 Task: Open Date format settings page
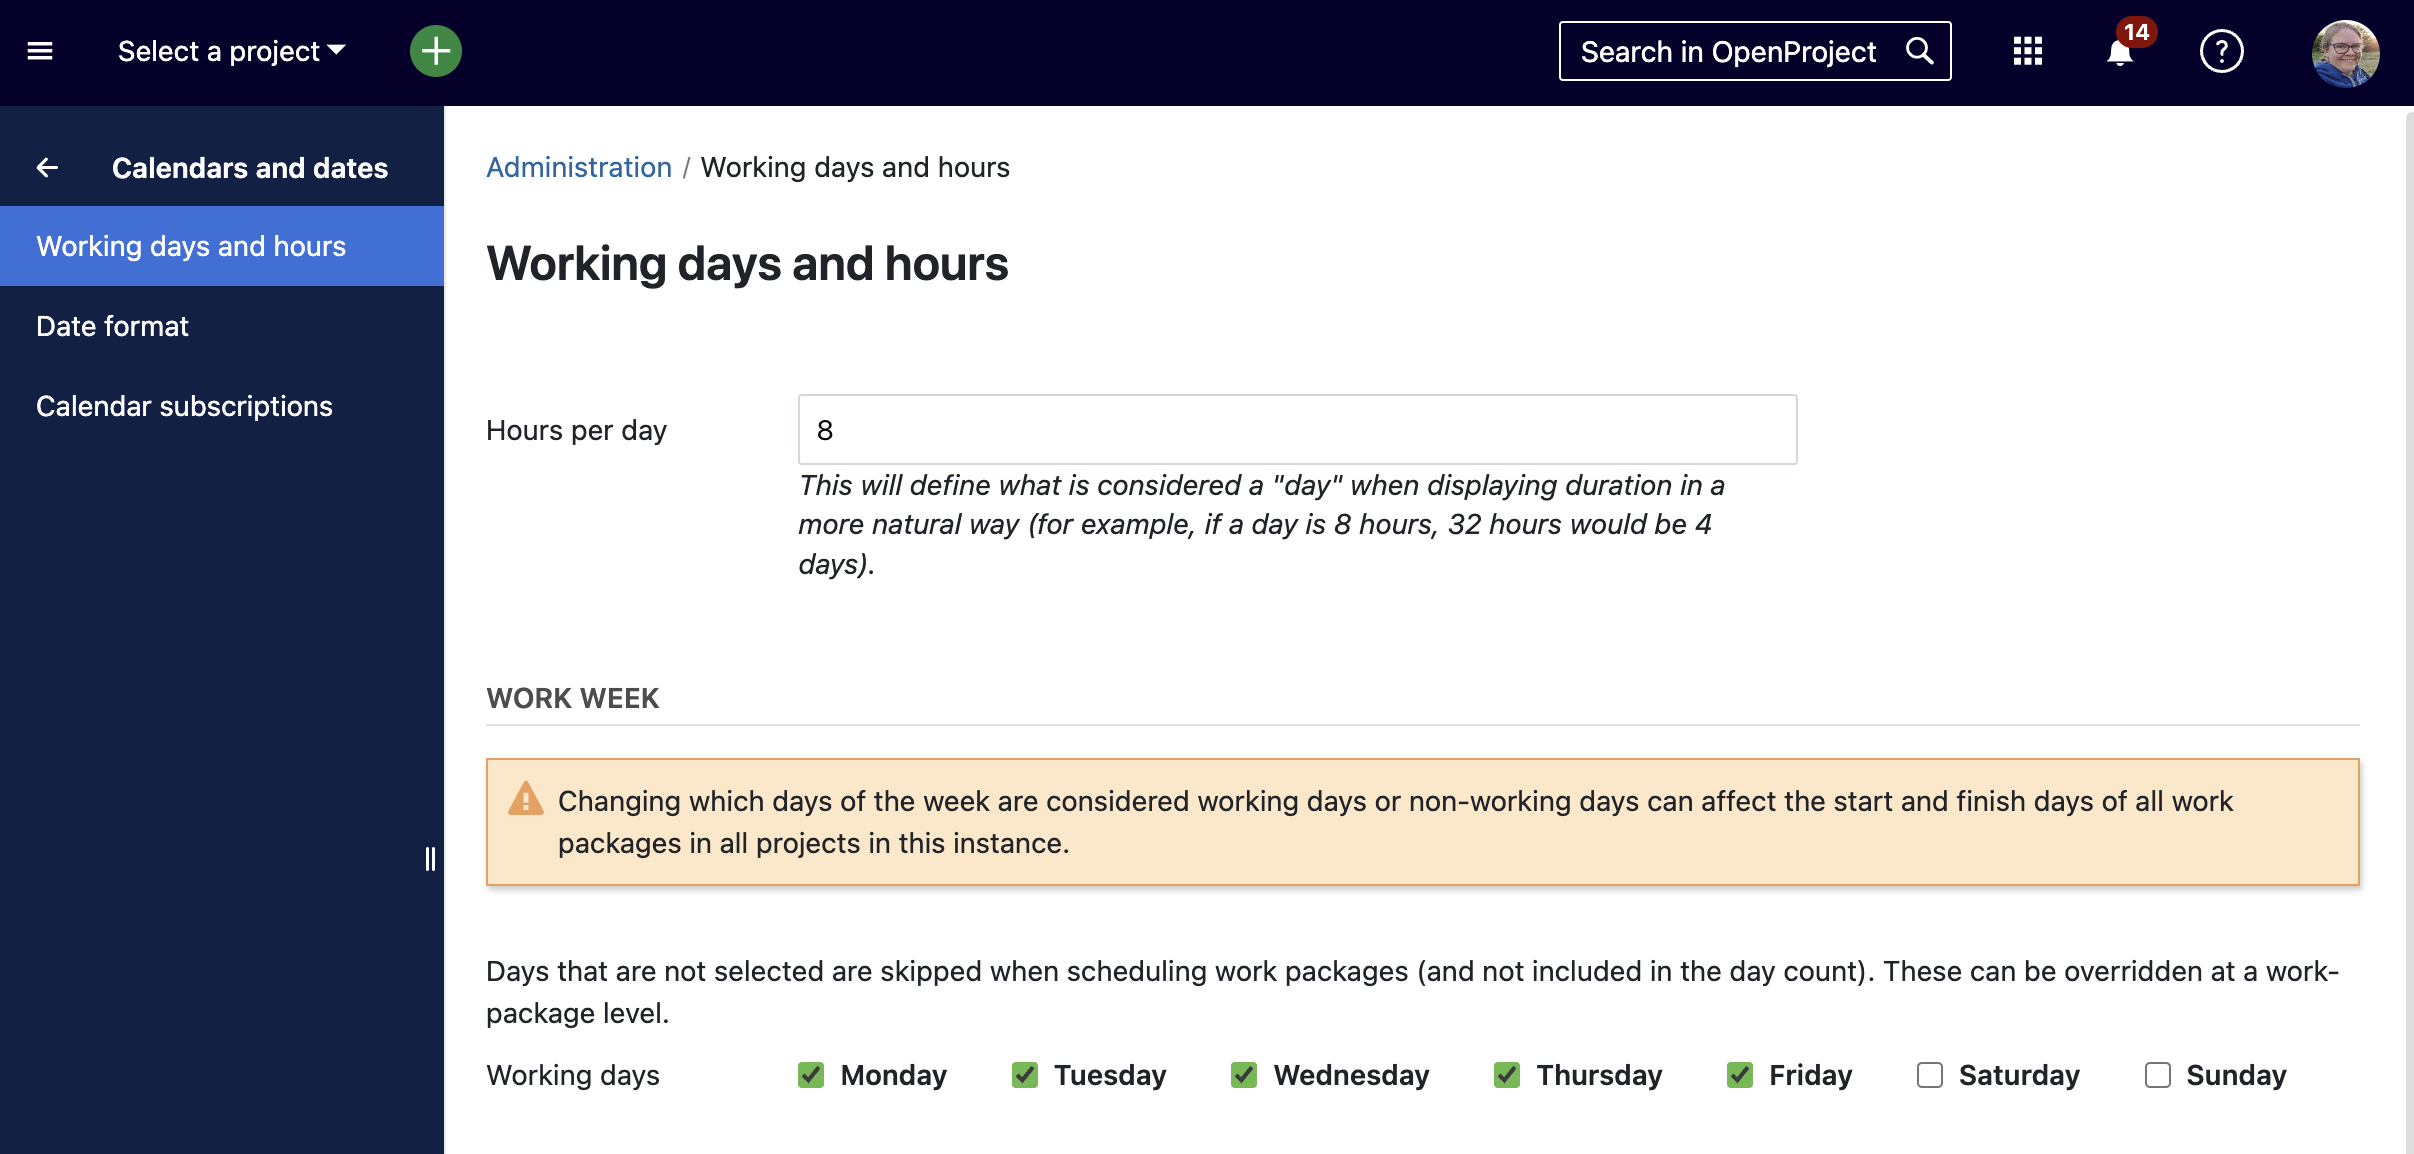click(x=112, y=325)
